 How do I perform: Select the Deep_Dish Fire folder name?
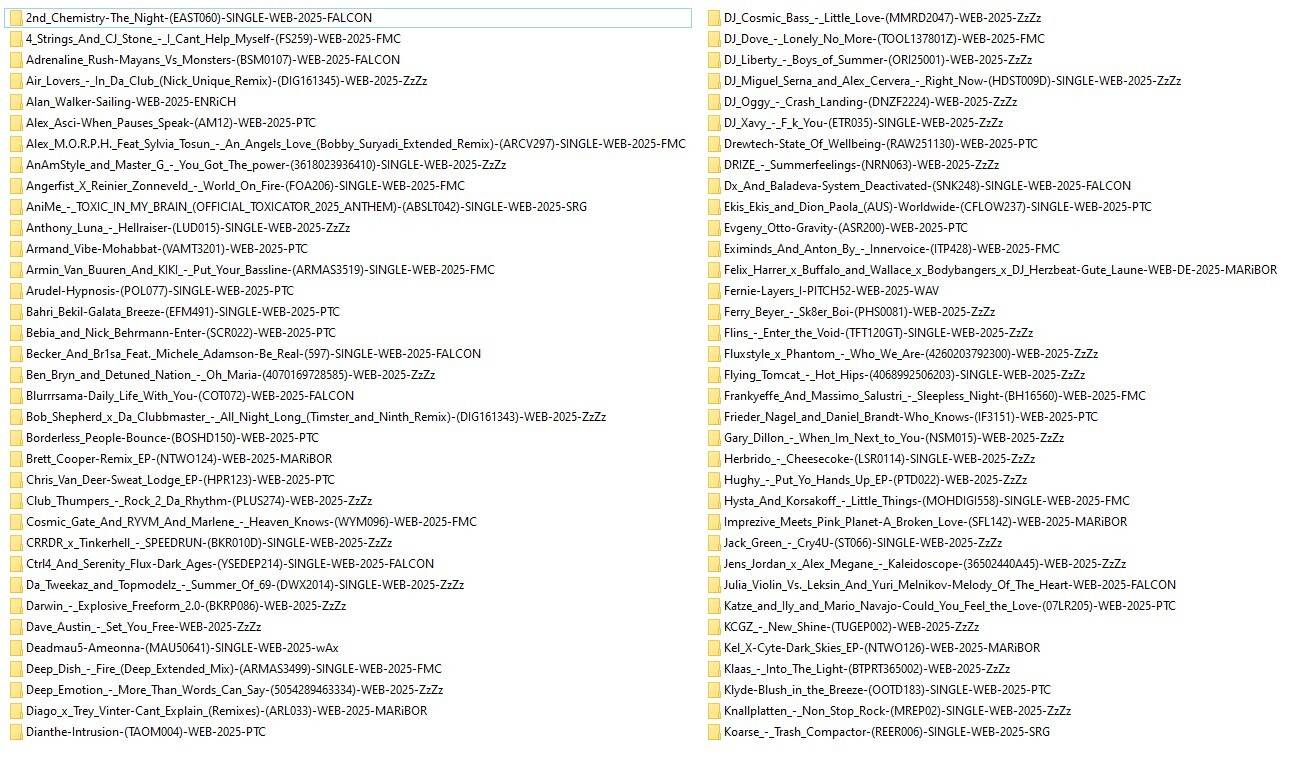pyautogui.click(x=234, y=669)
